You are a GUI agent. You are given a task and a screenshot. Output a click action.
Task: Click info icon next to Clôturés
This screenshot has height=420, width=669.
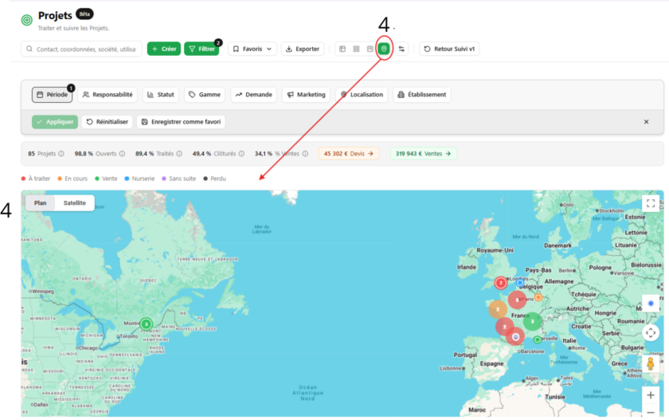click(241, 154)
